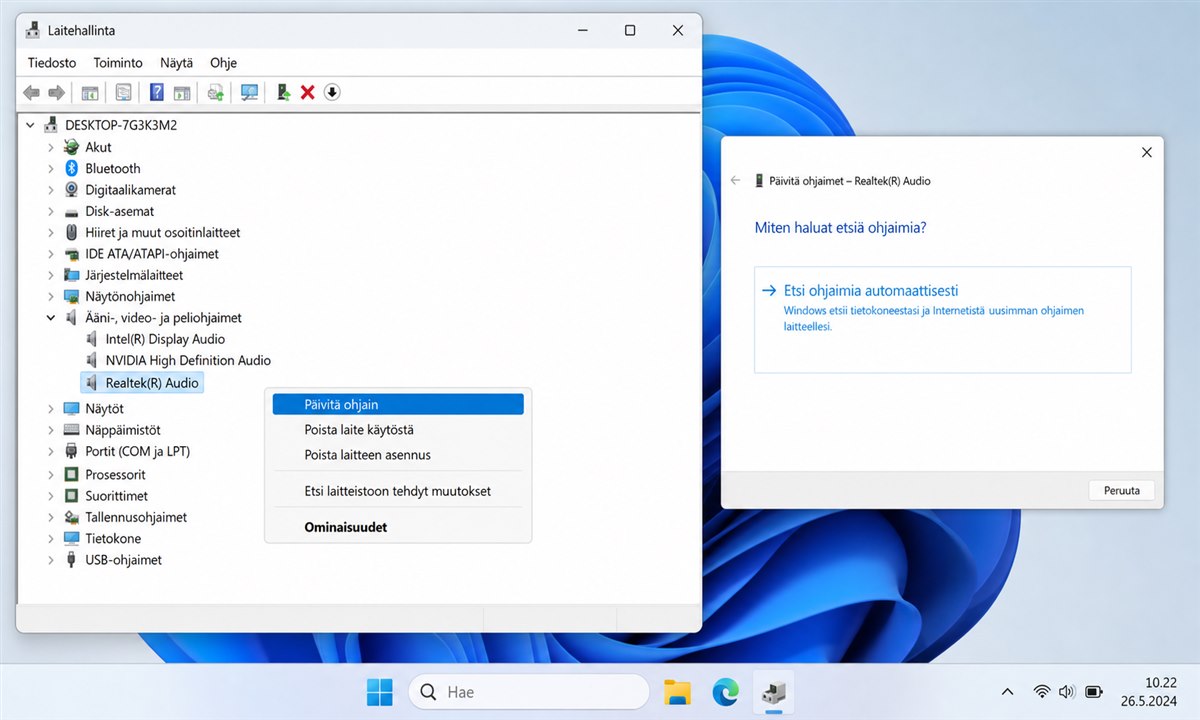Expand the Portit (COM ja LPT) category
Screen dimensions: 1200x720
pos(51,452)
